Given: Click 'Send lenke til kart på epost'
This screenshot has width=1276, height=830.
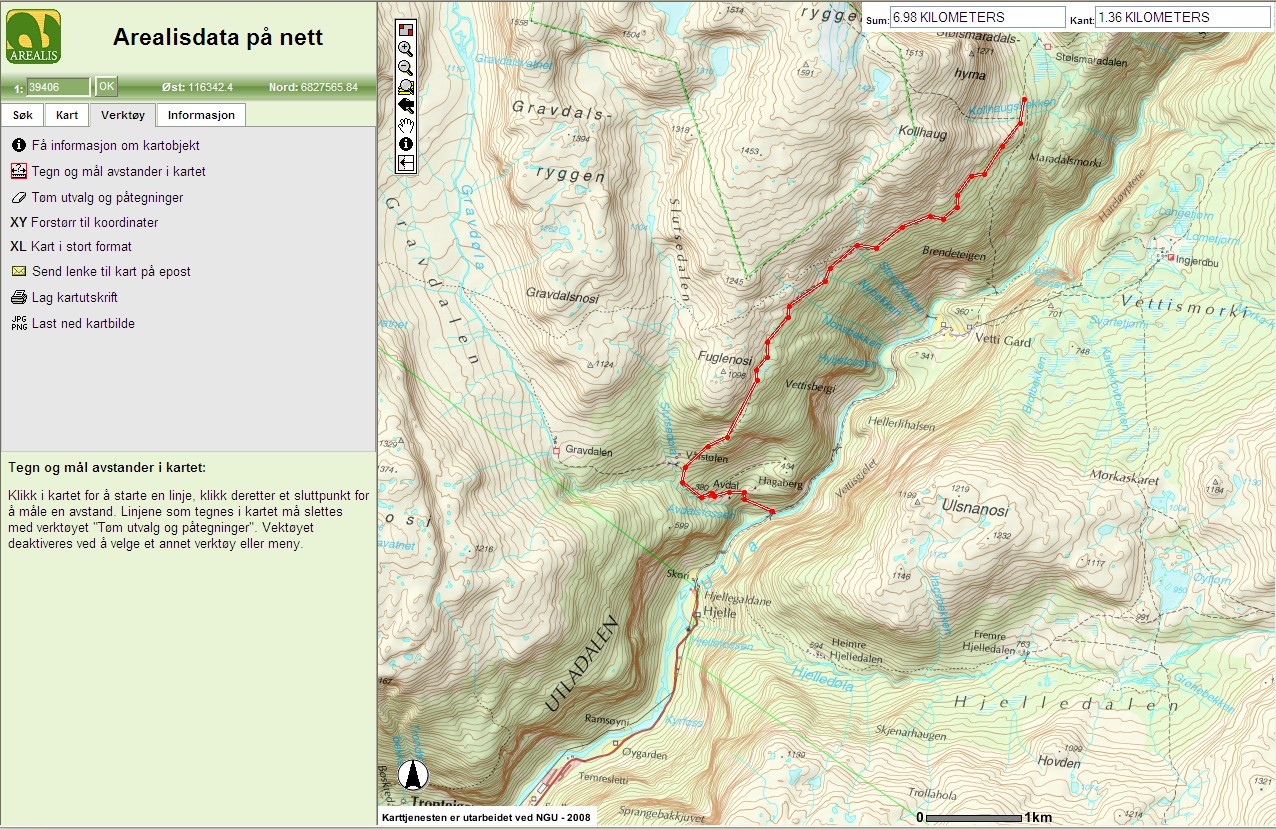Looking at the screenshot, I should 111,272.
